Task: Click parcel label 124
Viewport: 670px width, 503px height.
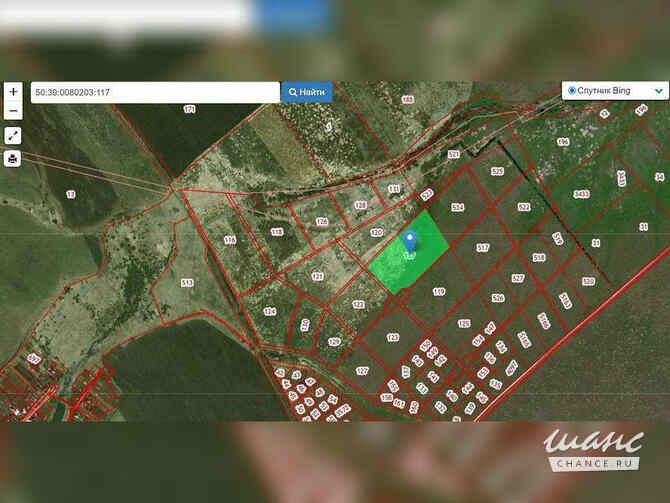Action: 270,312
